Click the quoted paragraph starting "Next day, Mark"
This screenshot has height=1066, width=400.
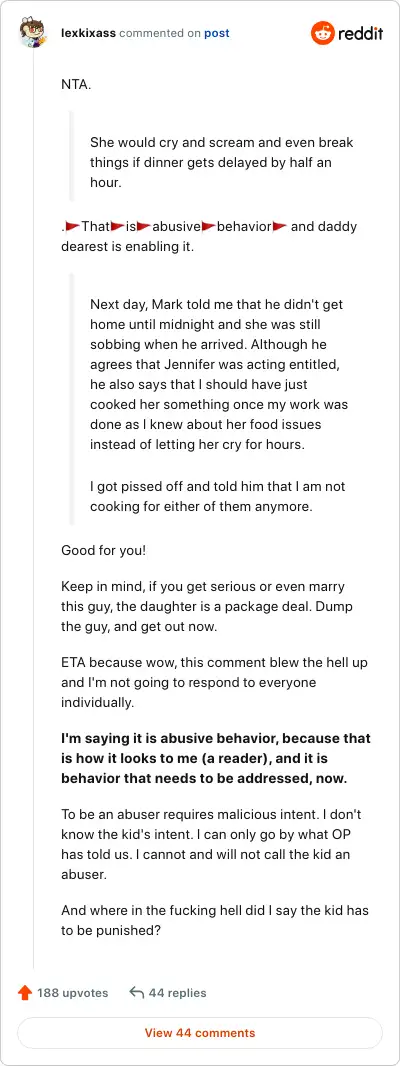(220, 374)
